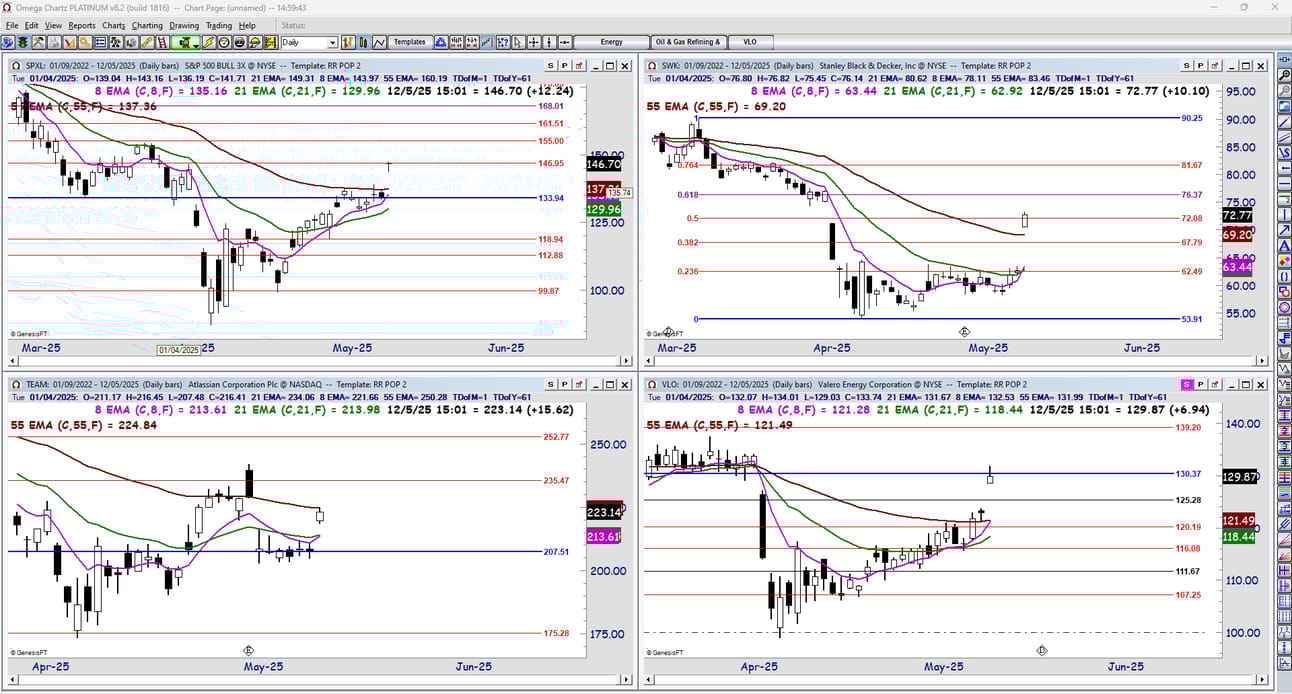Toggle the pink S button on VLO chart
This screenshot has height=694, width=1292.
point(1187,384)
